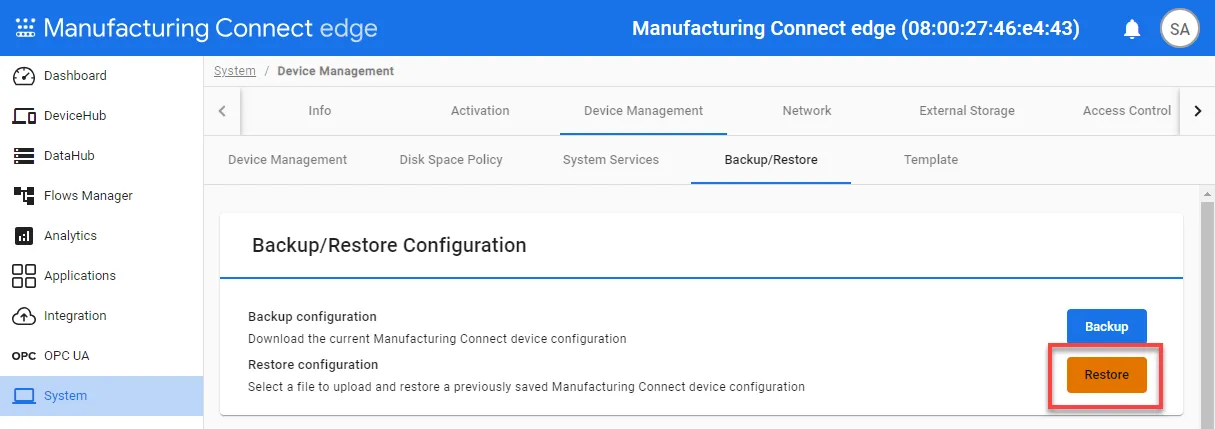Open OPC UA from the sidebar
The image size is (1215, 429).
pos(101,356)
